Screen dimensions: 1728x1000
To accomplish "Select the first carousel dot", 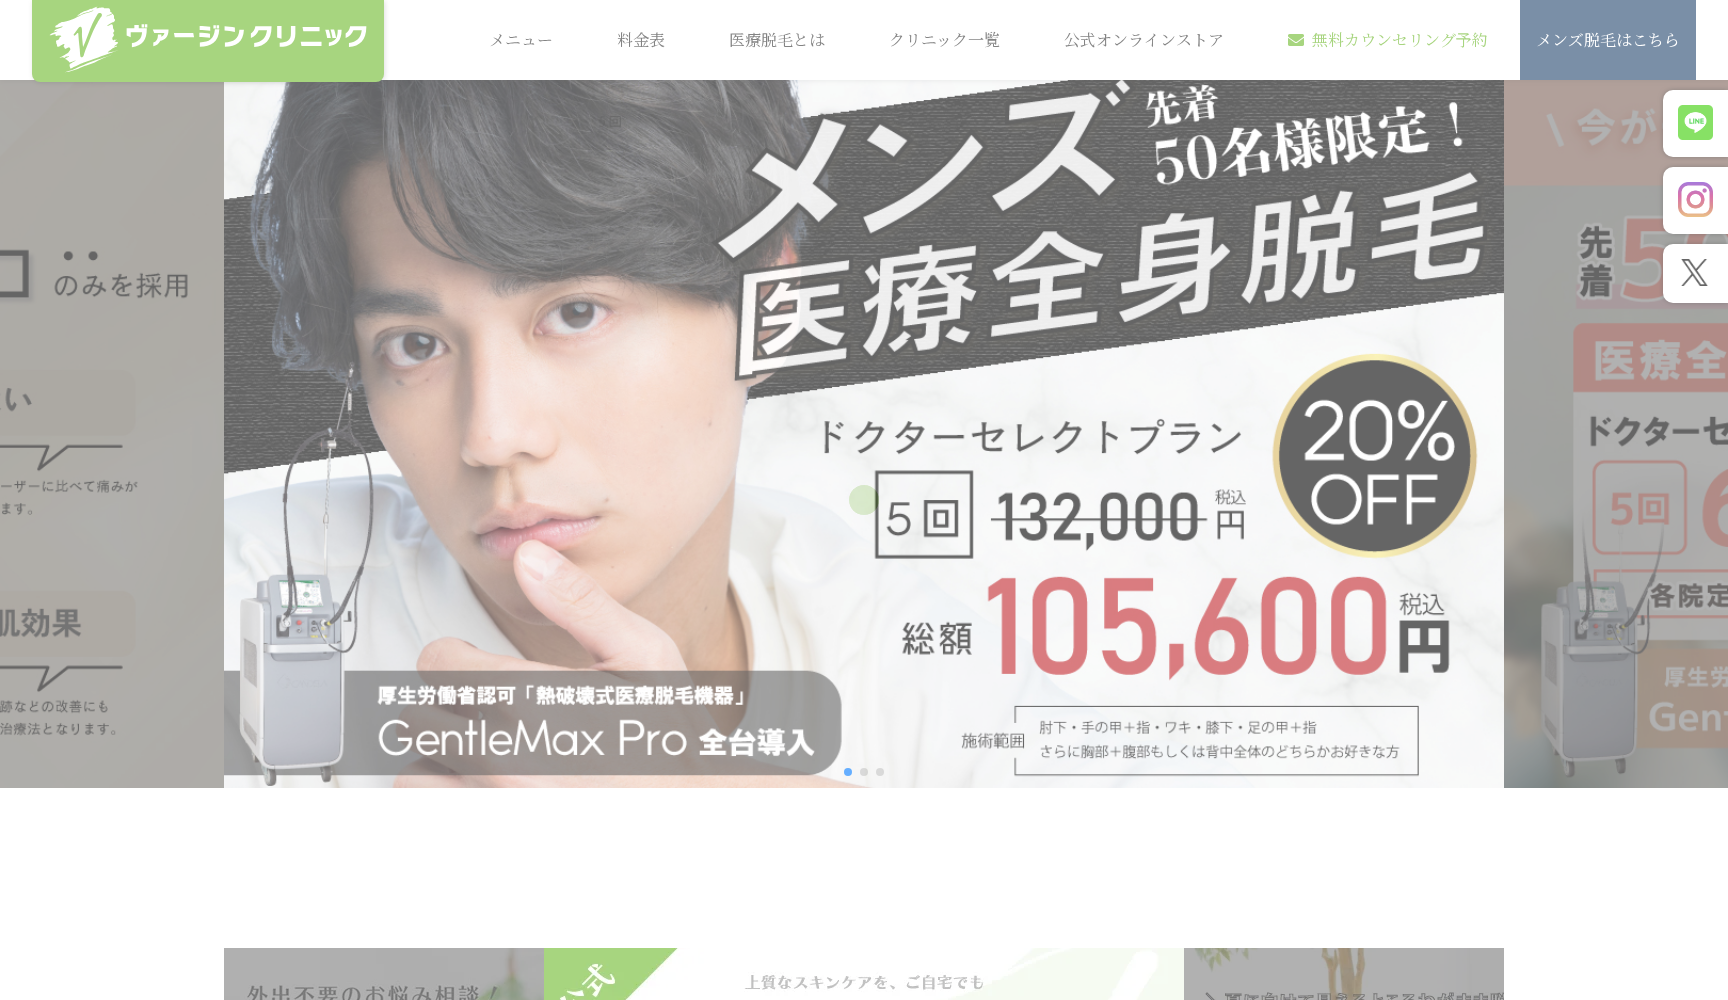I will pyautogui.click(x=848, y=772).
